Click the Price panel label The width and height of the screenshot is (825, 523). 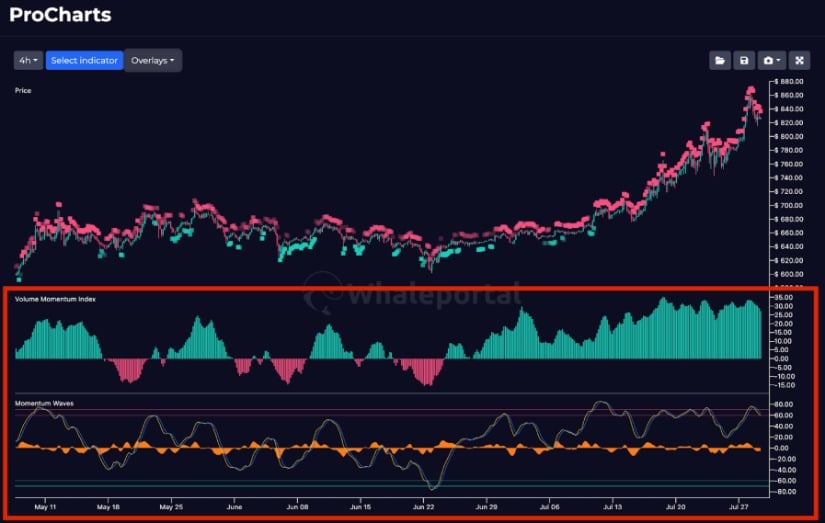tap(23, 90)
